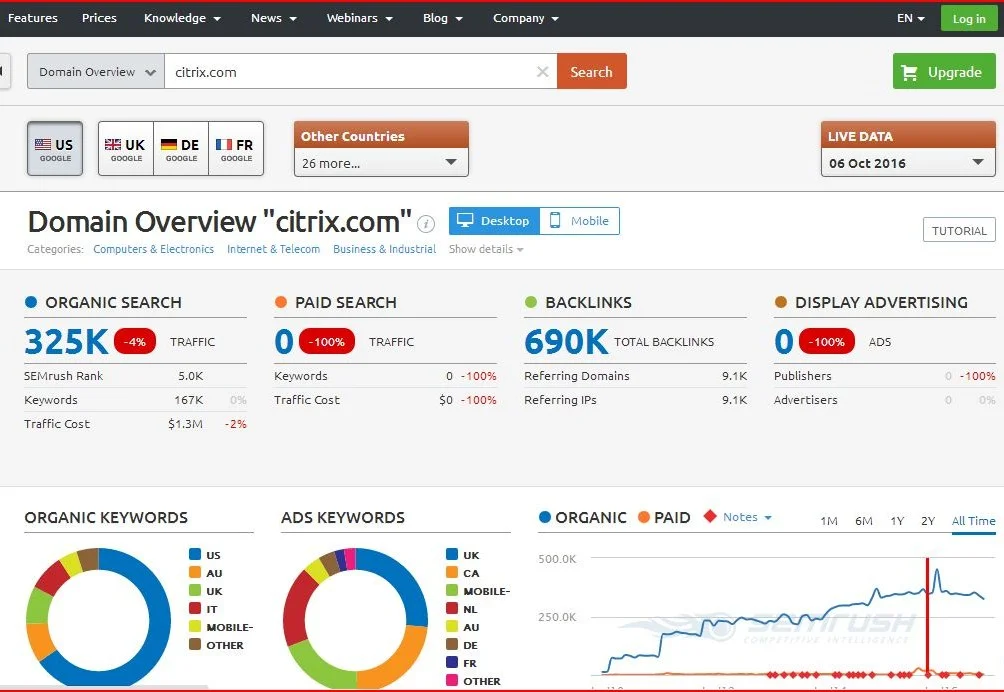Click the pink OTHER swatch in Ads Keywords legend
This screenshot has height=692, width=1004.
coord(452,680)
